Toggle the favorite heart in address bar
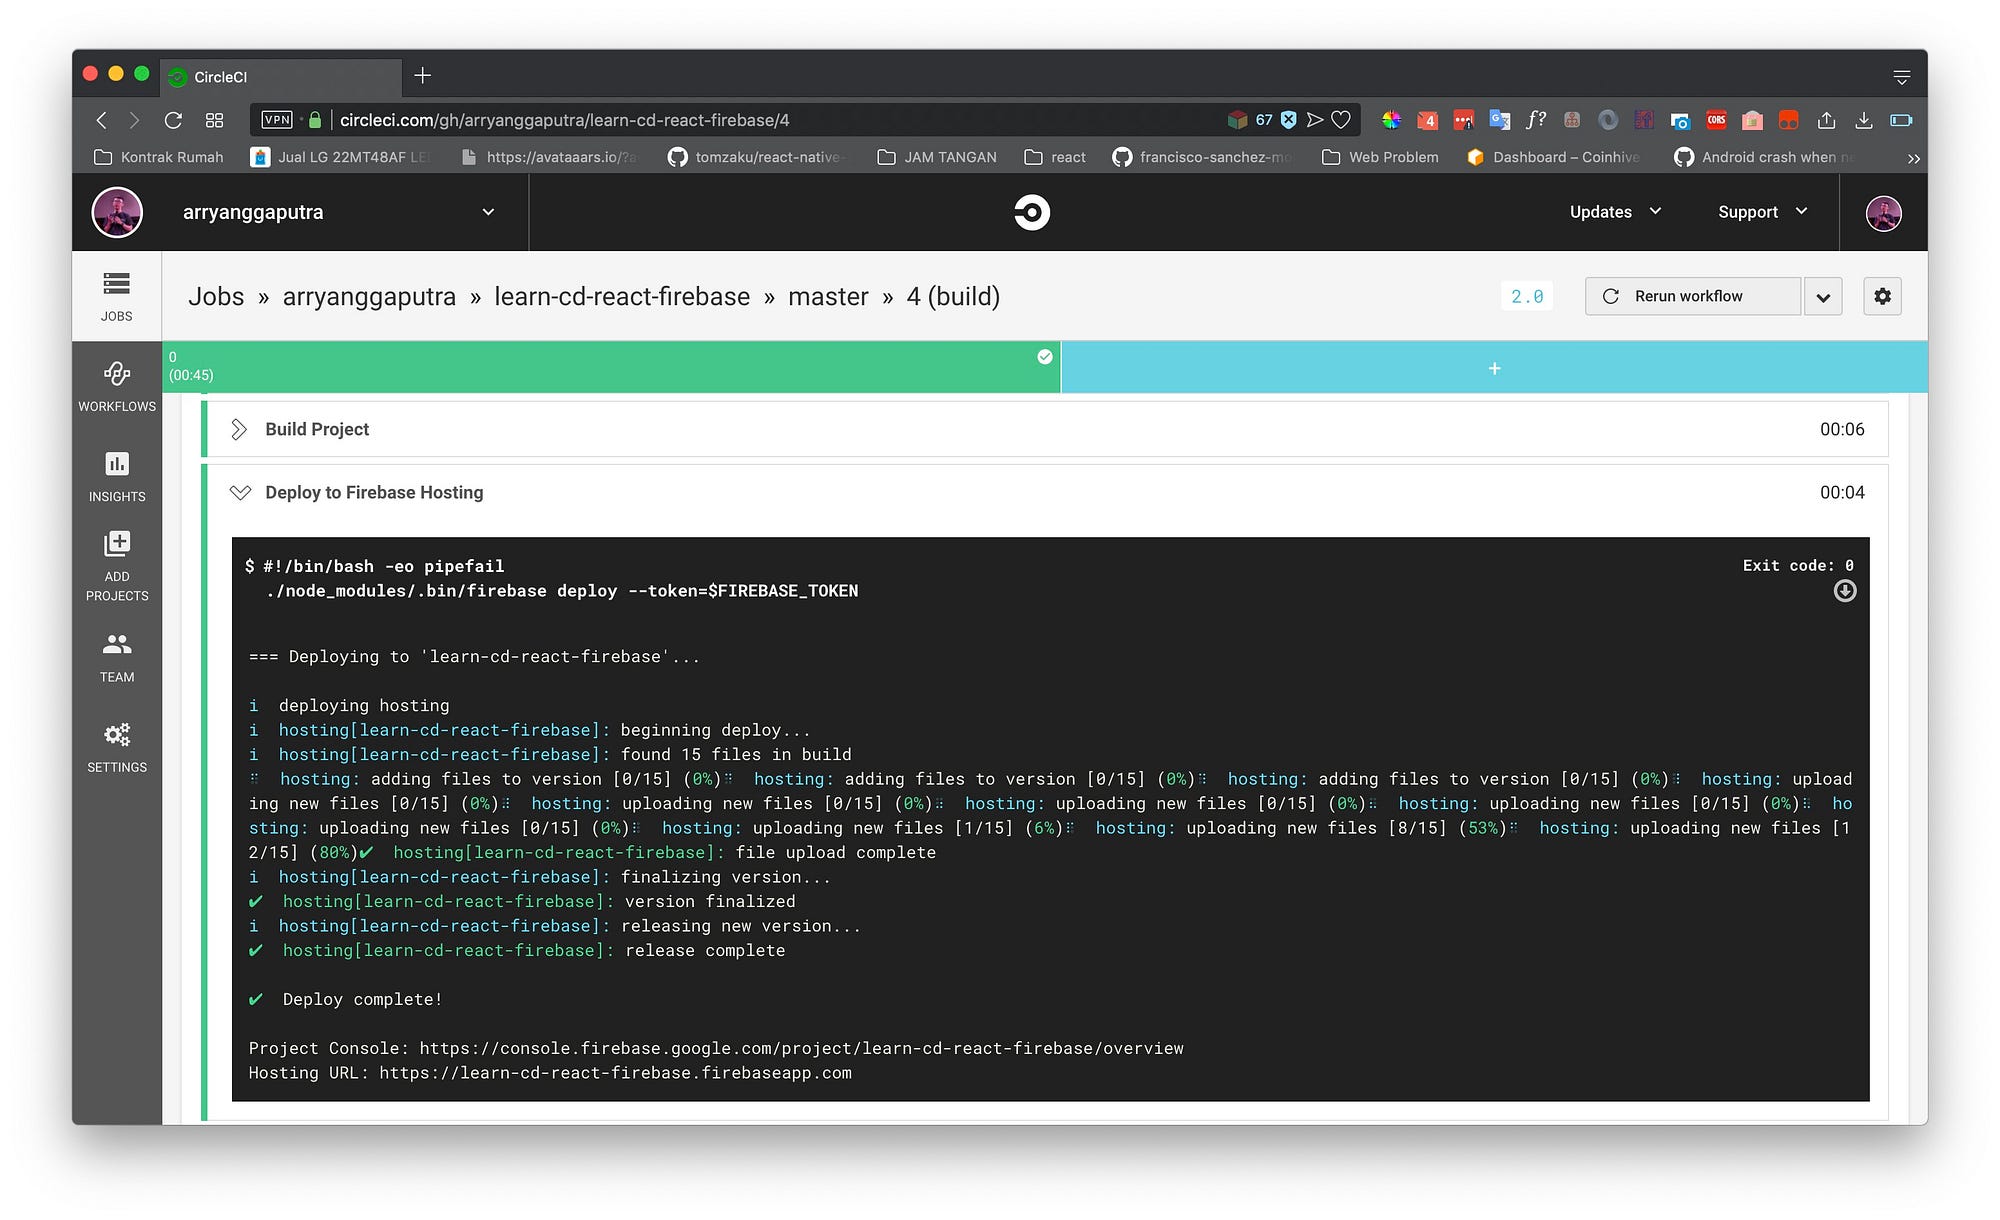 point(1342,119)
